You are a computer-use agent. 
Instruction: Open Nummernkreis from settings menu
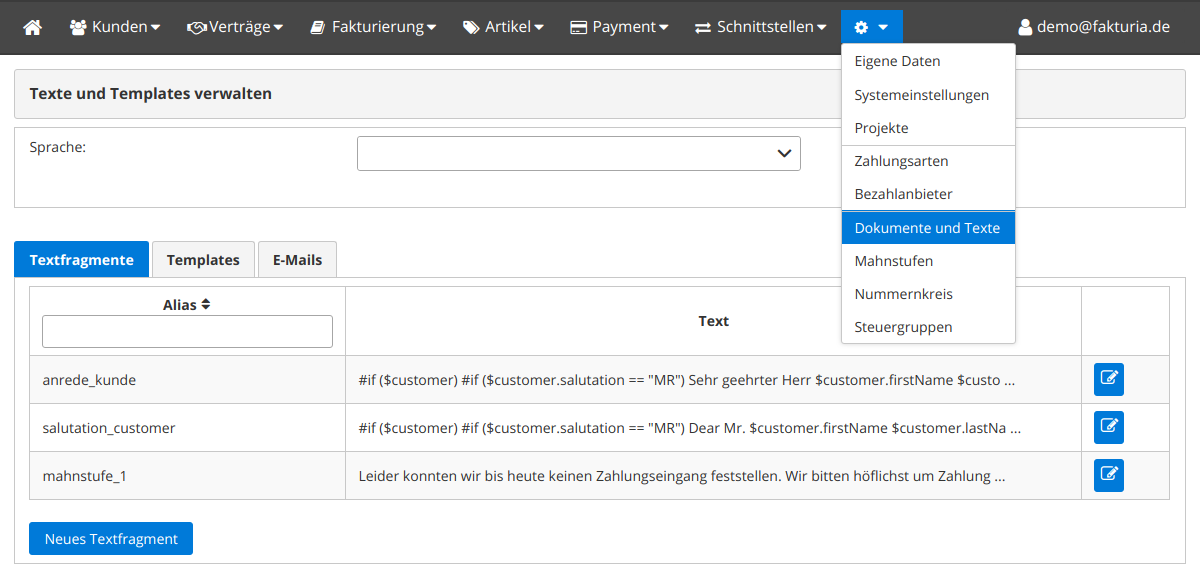903,294
